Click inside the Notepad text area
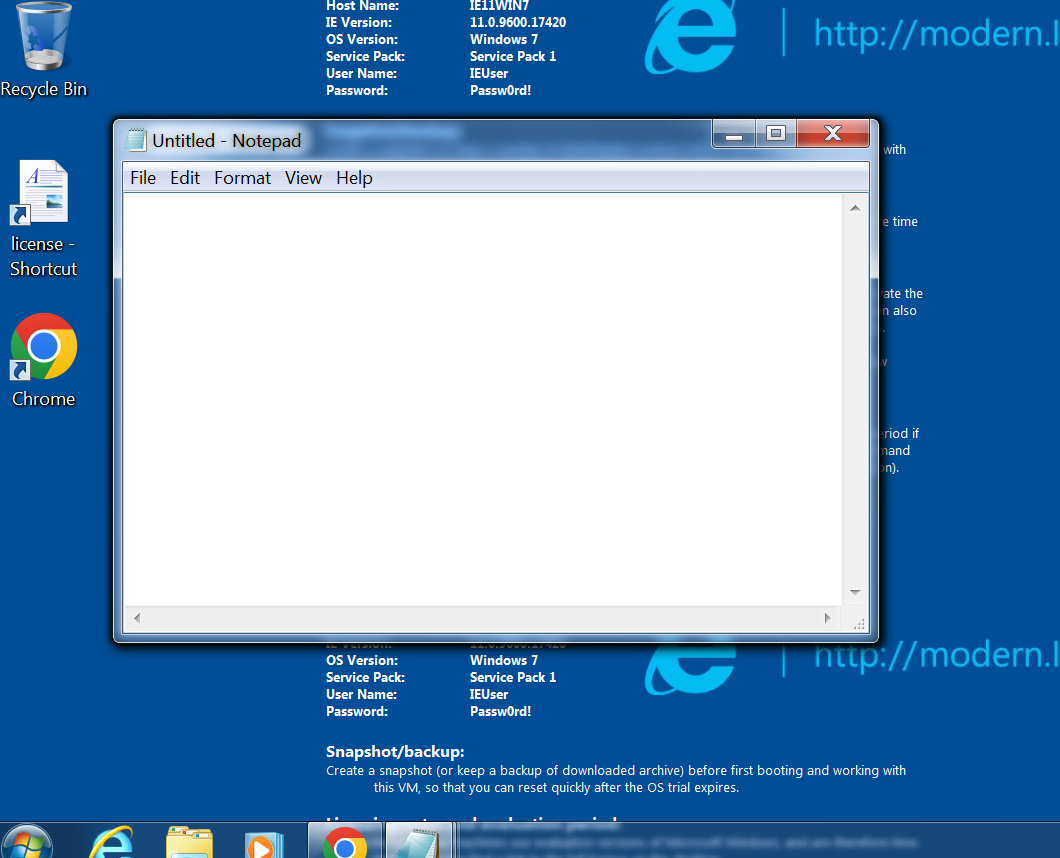 pyautogui.click(x=483, y=399)
